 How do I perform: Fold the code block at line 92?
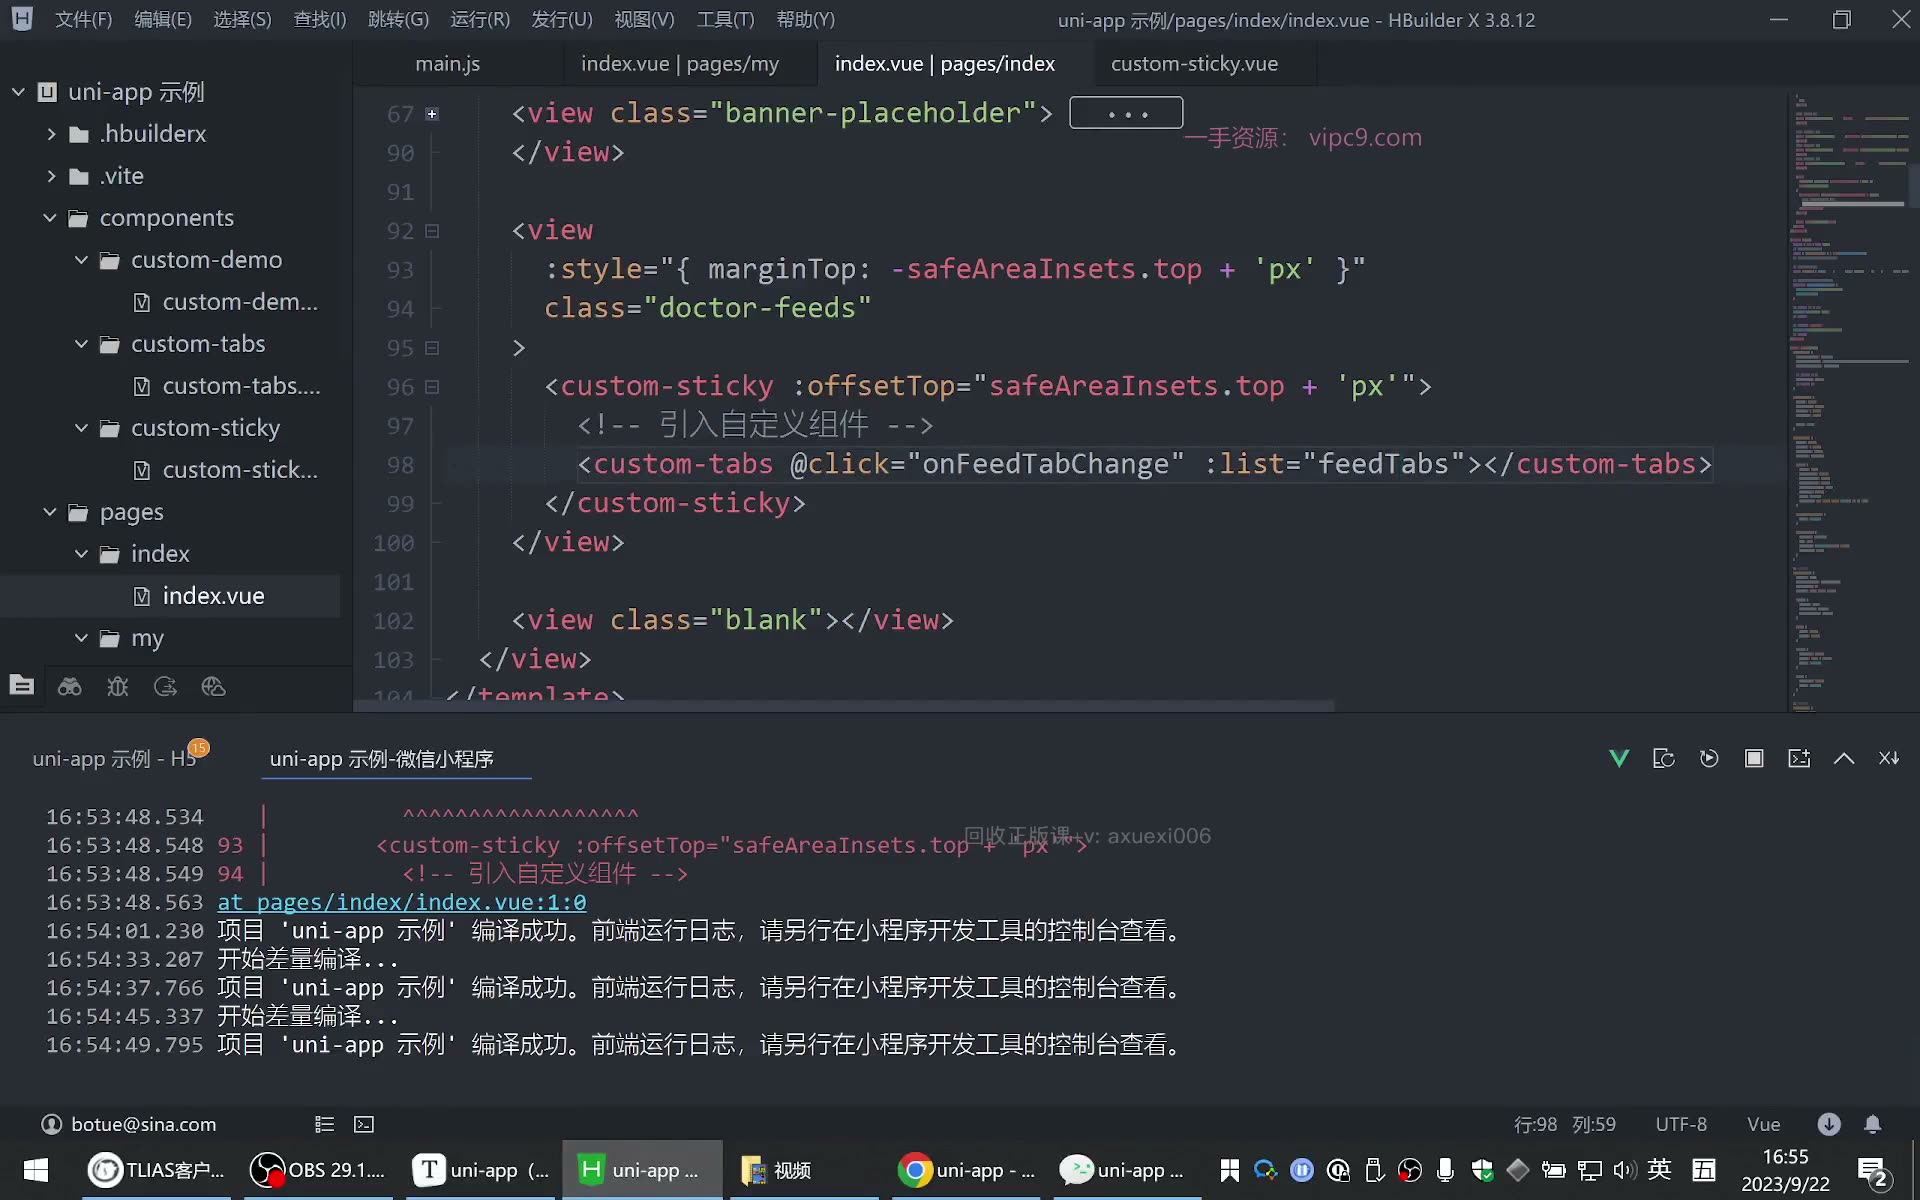[432, 231]
